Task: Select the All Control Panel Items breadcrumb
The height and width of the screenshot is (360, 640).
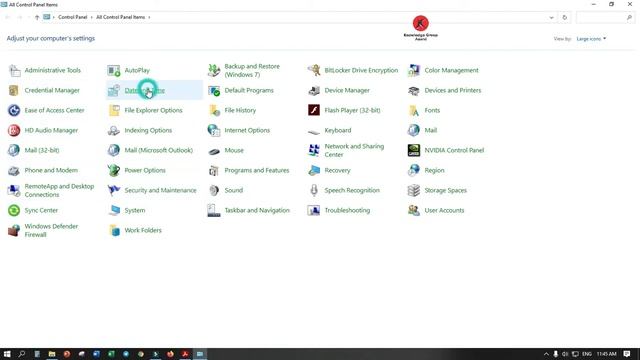Action: (120, 17)
